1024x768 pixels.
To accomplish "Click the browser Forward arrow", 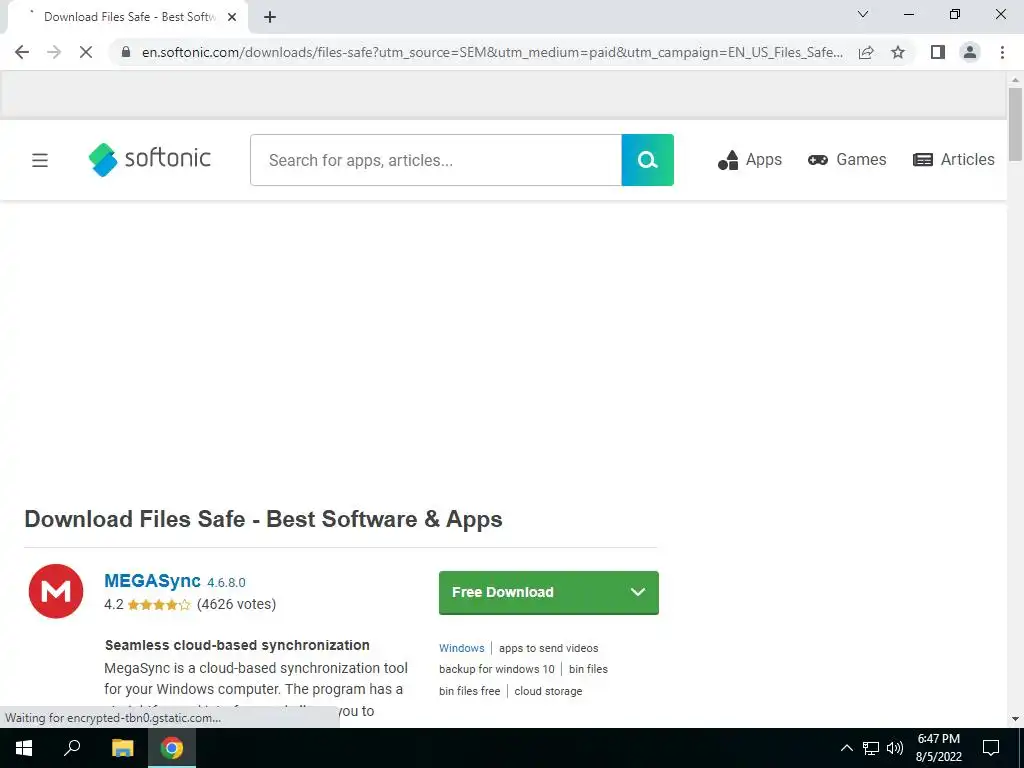I will coord(54,52).
